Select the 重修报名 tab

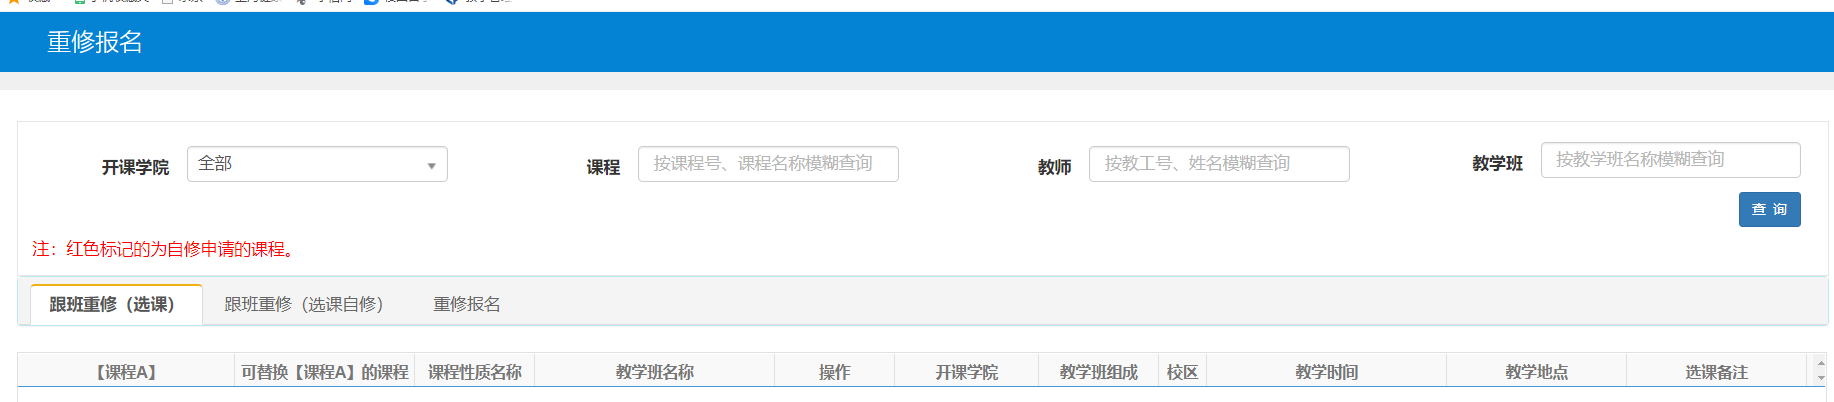[466, 305]
